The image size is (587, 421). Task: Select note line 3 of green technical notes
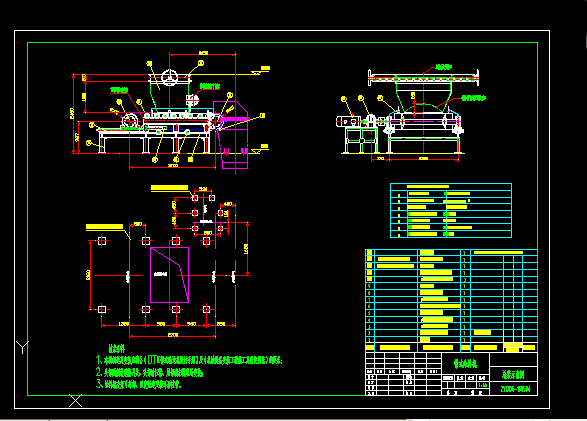(x=139, y=384)
